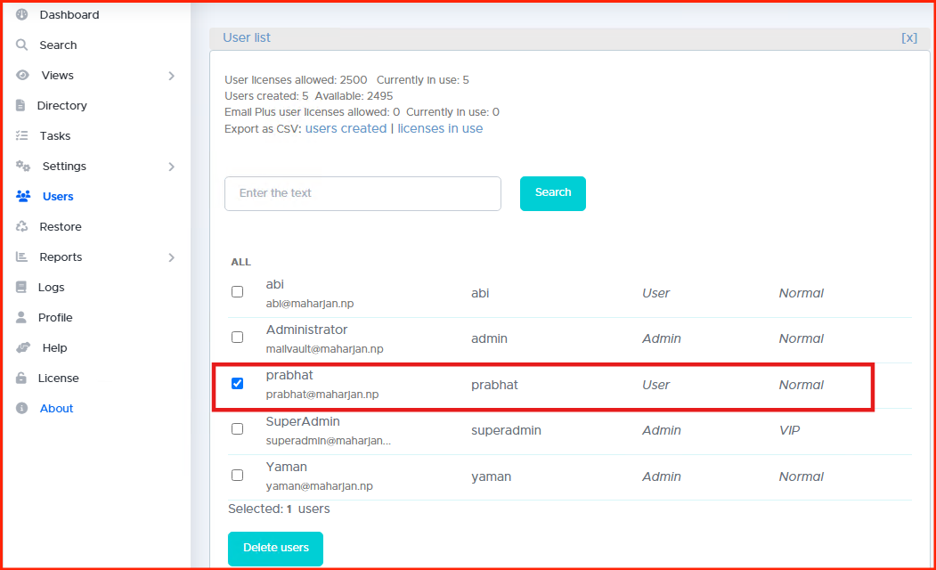Open Logs from the sidebar
936x570 pixels.
tap(51, 287)
